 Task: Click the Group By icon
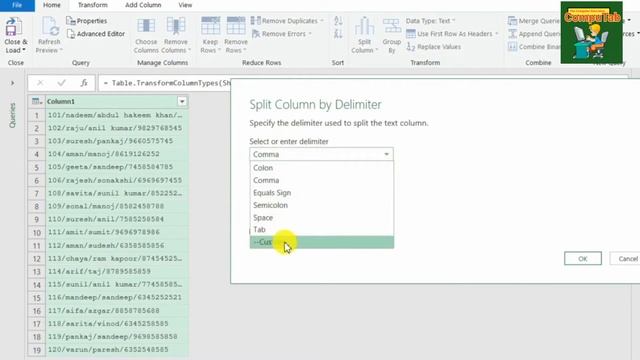[x=392, y=26]
